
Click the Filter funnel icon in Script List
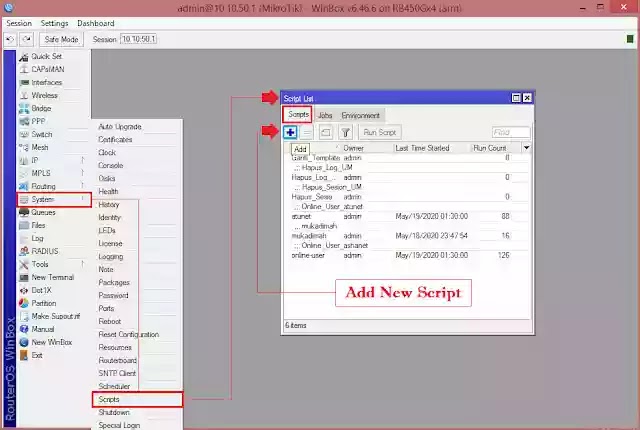pyautogui.click(x=345, y=133)
